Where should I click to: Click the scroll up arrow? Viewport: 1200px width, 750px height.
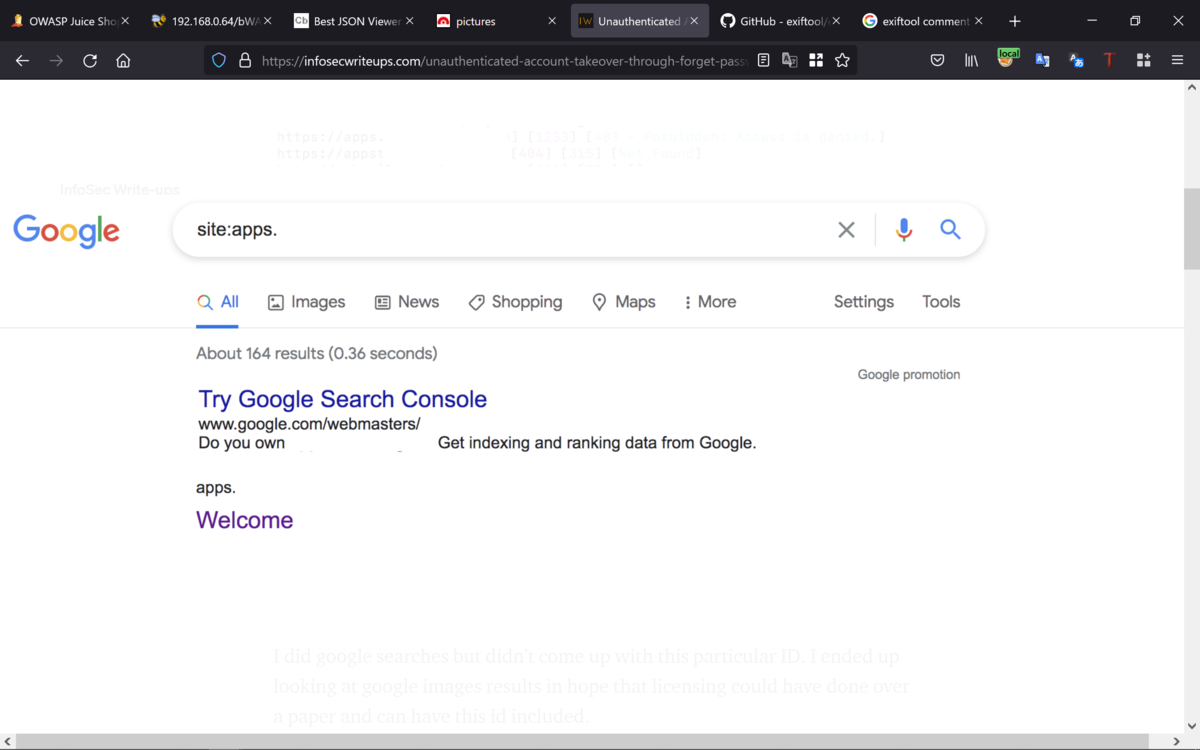1191,88
